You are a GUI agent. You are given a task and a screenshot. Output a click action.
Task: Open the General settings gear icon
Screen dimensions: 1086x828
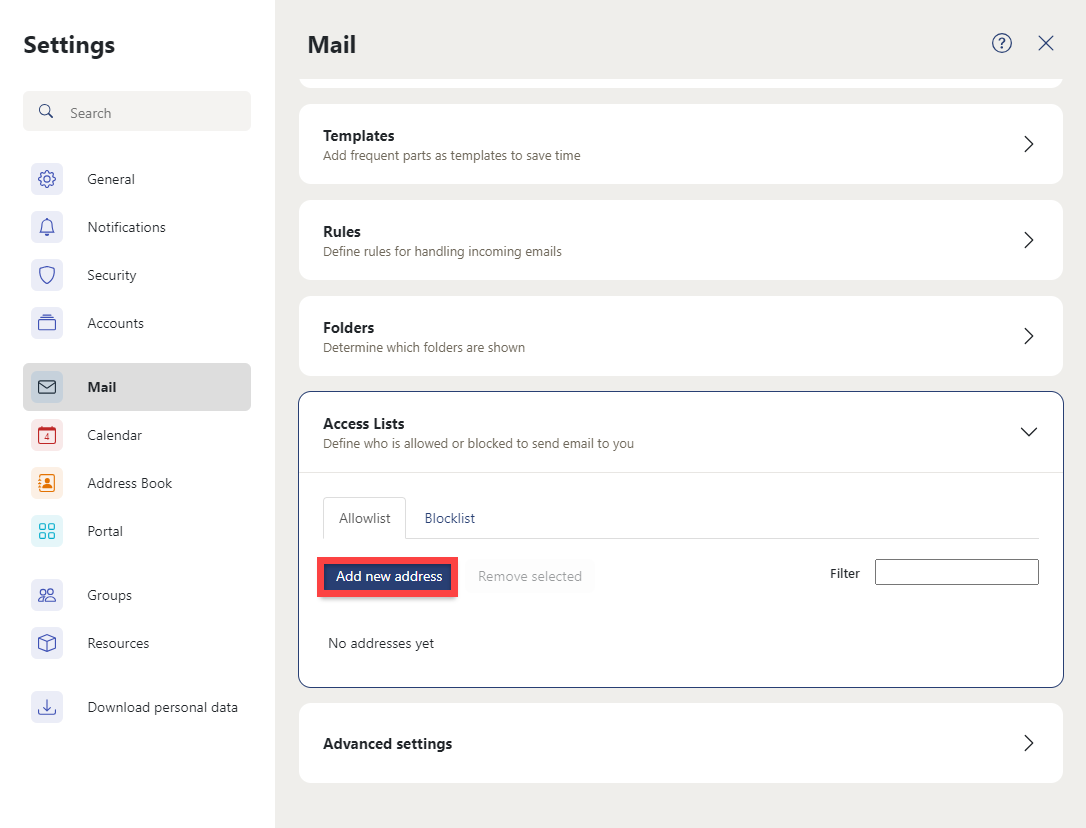(x=47, y=179)
